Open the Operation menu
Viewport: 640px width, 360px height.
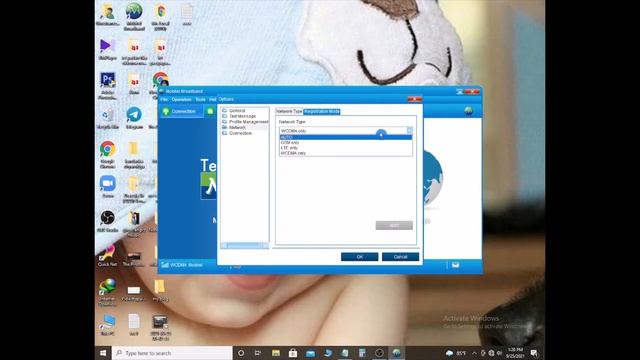tap(182, 100)
